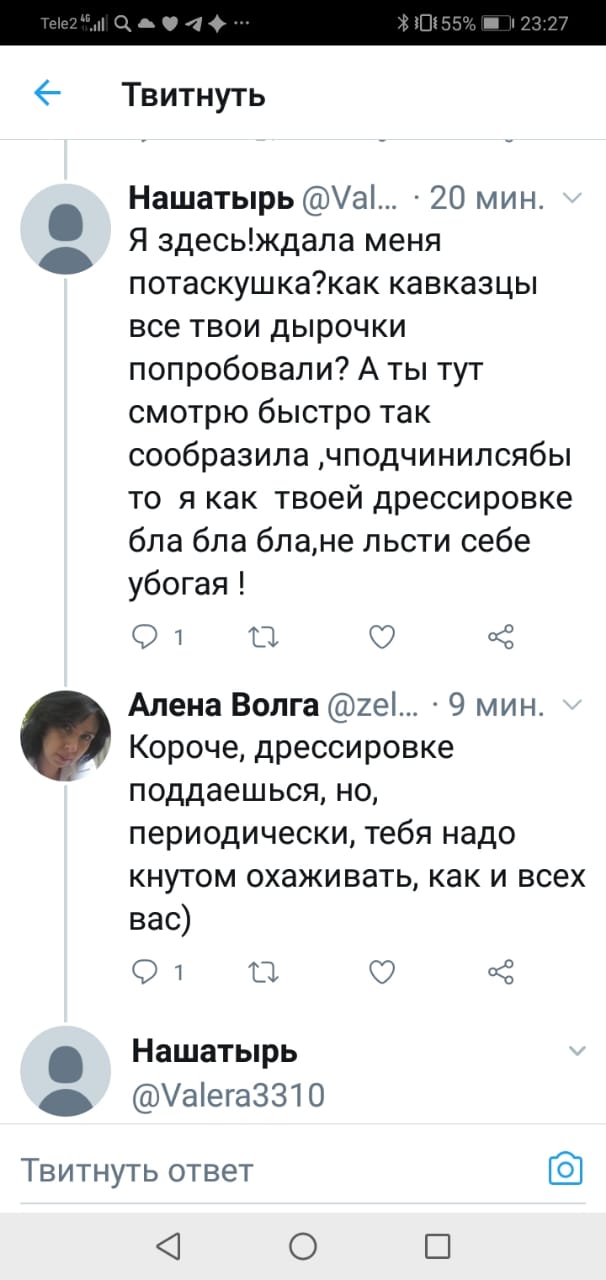Image resolution: width=606 pixels, height=1280 pixels.
Task: Tap the back arrow in header
Action: tap(47, 94)
